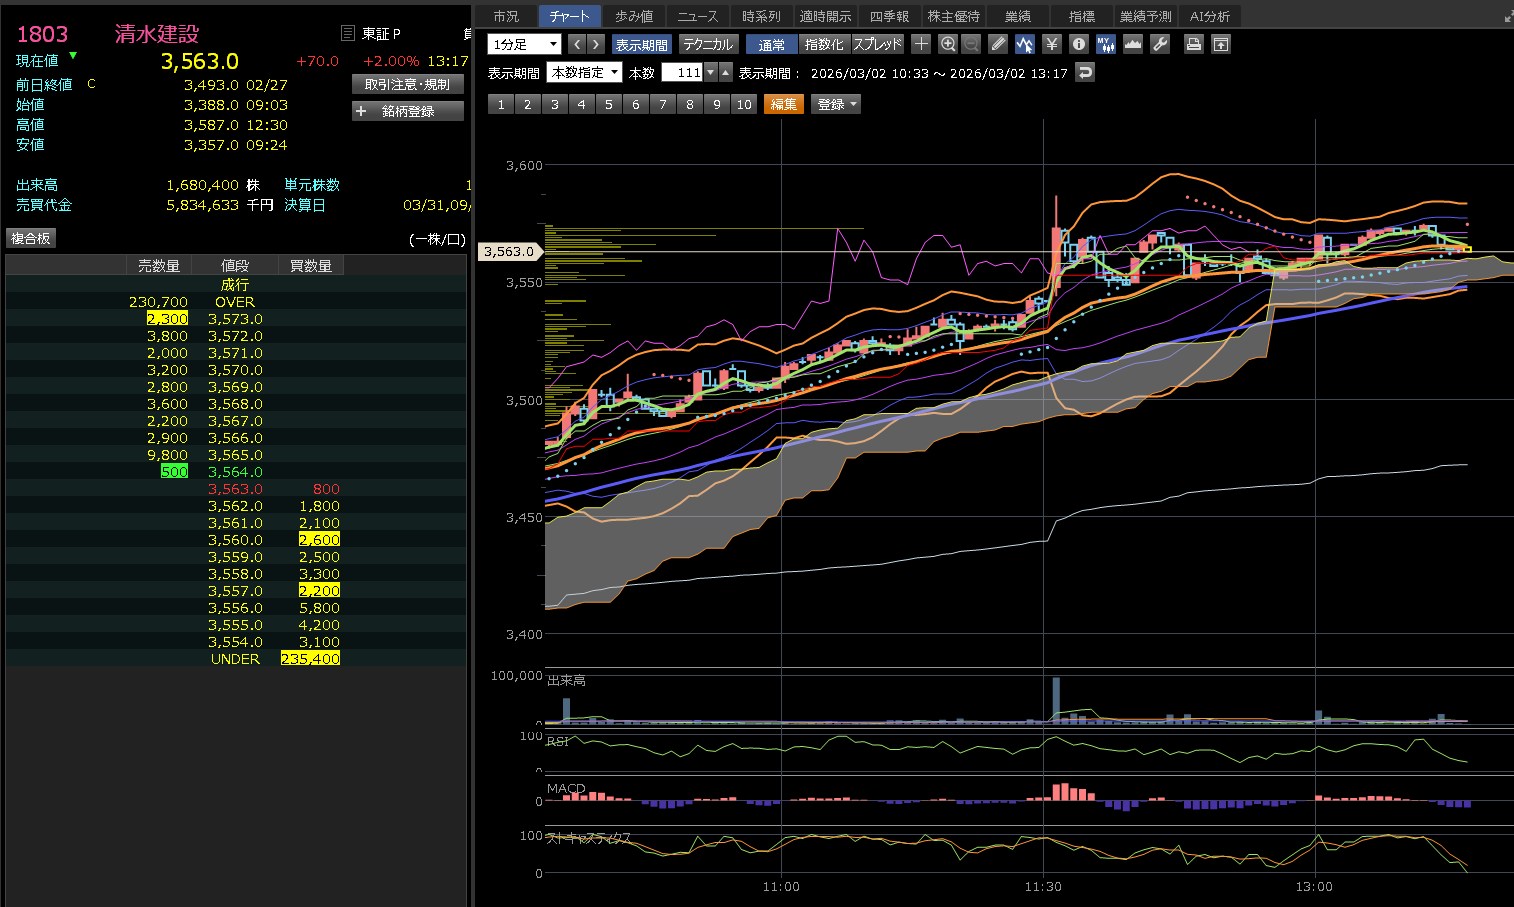Expand the 本数指定 period type dropdown
1514x907 pixels.
(x=584, y=72)
